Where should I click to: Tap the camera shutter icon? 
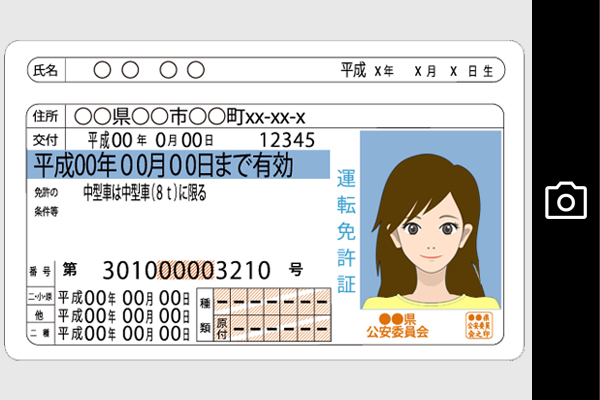point(565,200)
